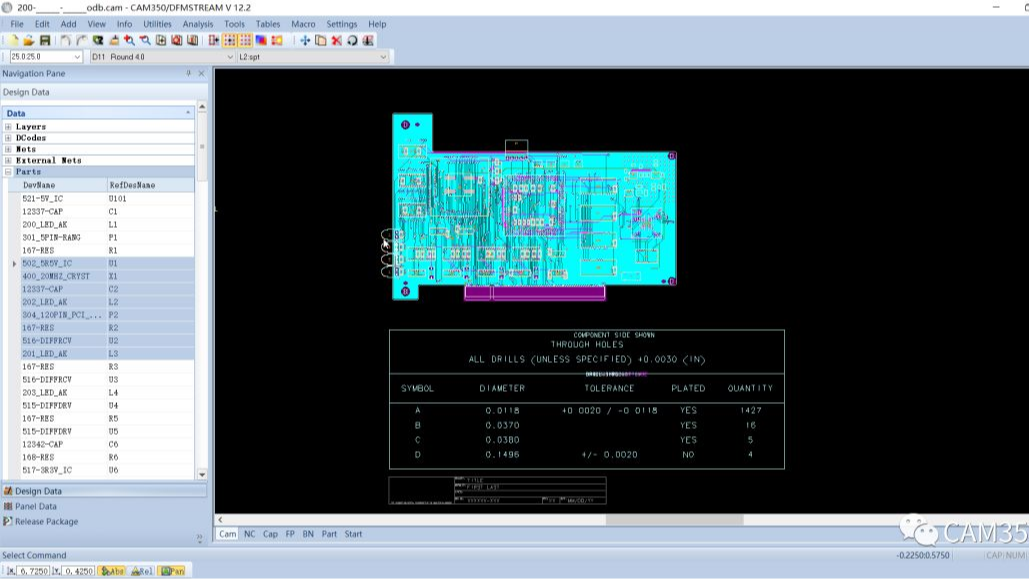Open the 25.0:25.0 grid size dropdown
Viewport: 1029px width, 579px height.
[x=77, y=57]
